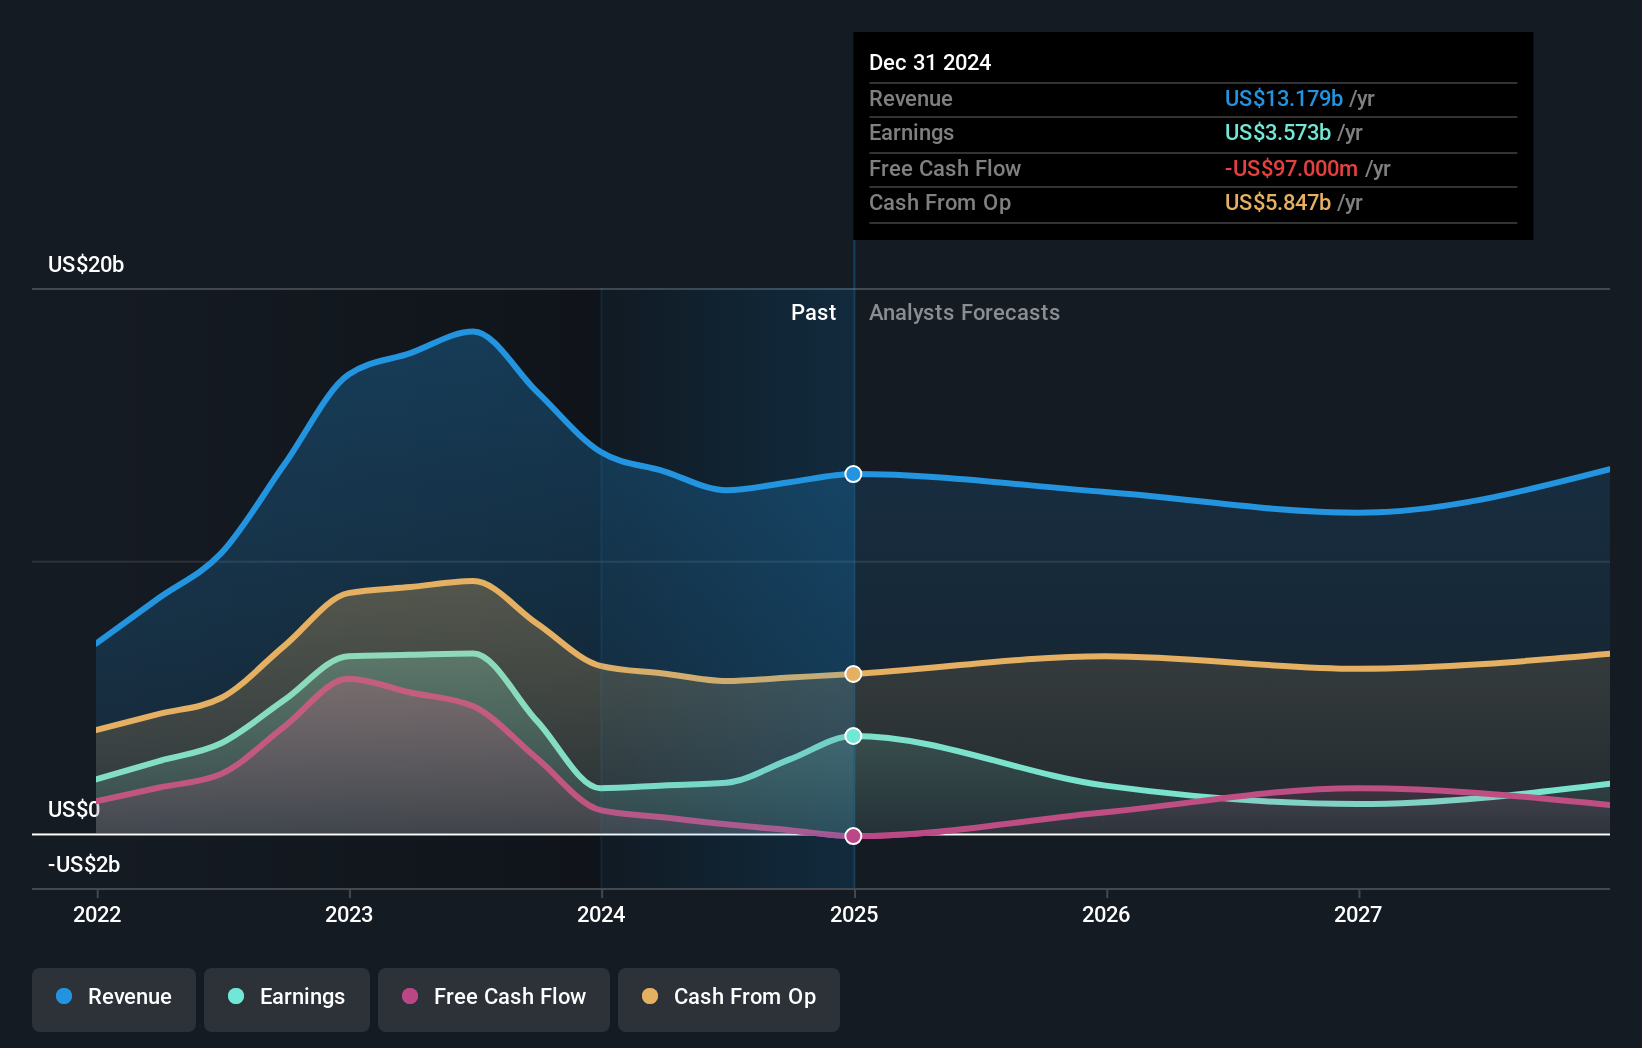Click the Earnings row label in tooltip
1642x1048 pixels.
pos(911,132)
